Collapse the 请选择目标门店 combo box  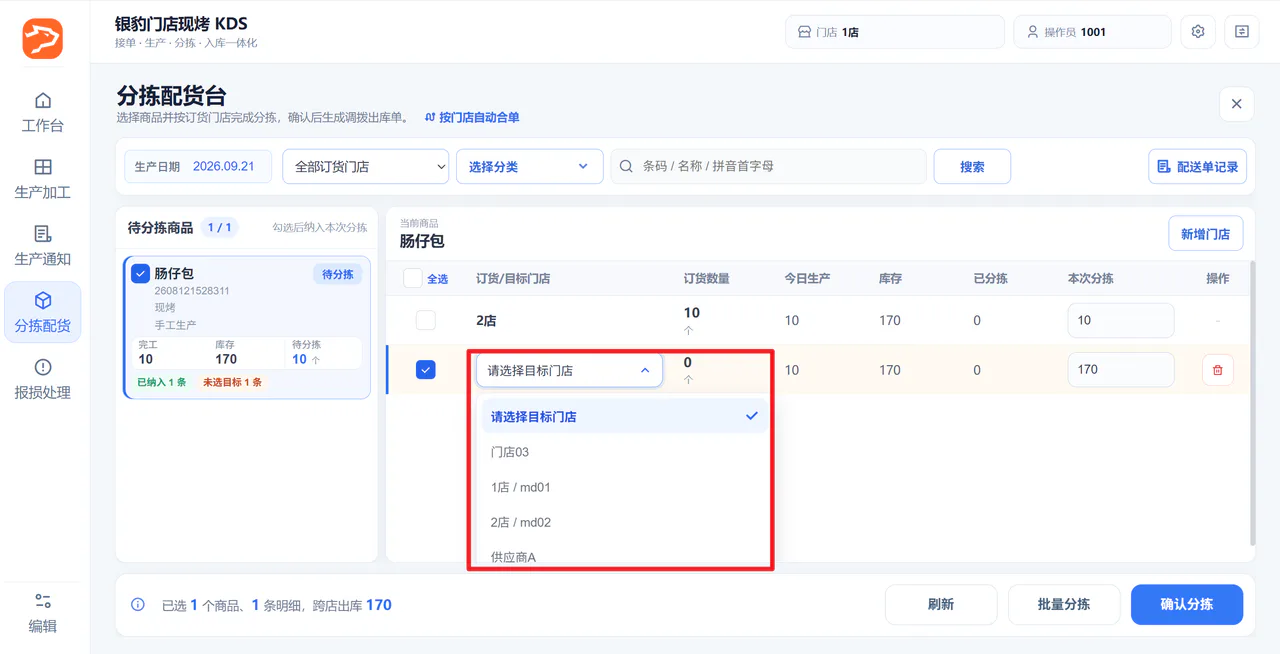pyautogui.click(x=569, y=370)
